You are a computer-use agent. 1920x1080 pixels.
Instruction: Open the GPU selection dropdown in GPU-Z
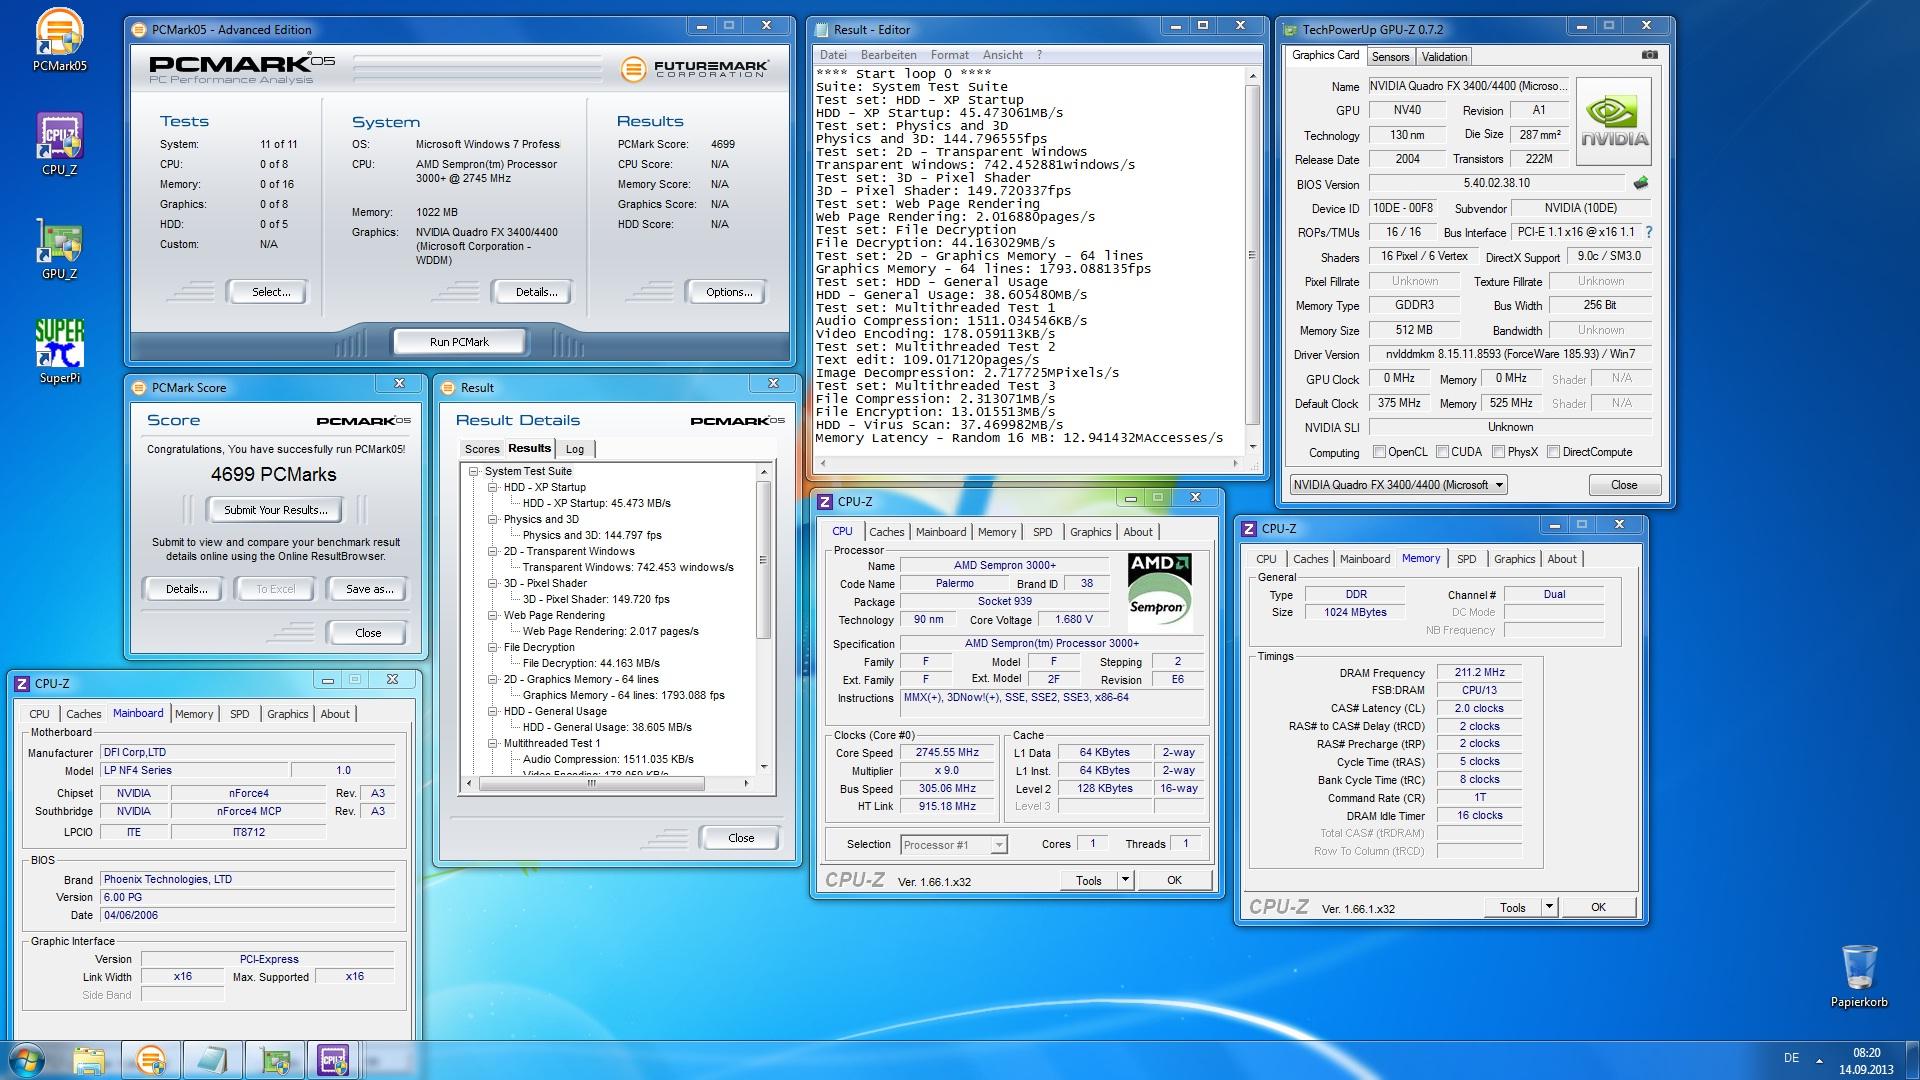point(1397,485)
